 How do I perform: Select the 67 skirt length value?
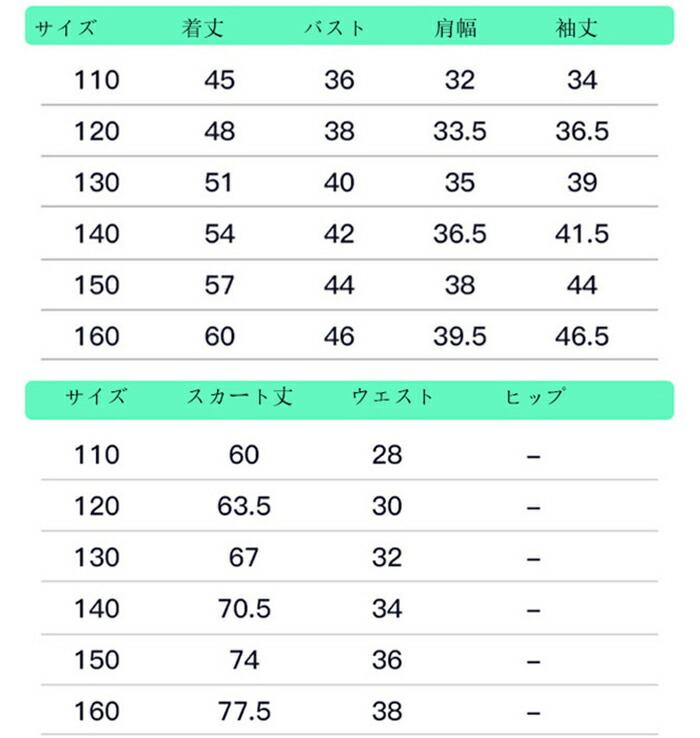click(244, 557)
